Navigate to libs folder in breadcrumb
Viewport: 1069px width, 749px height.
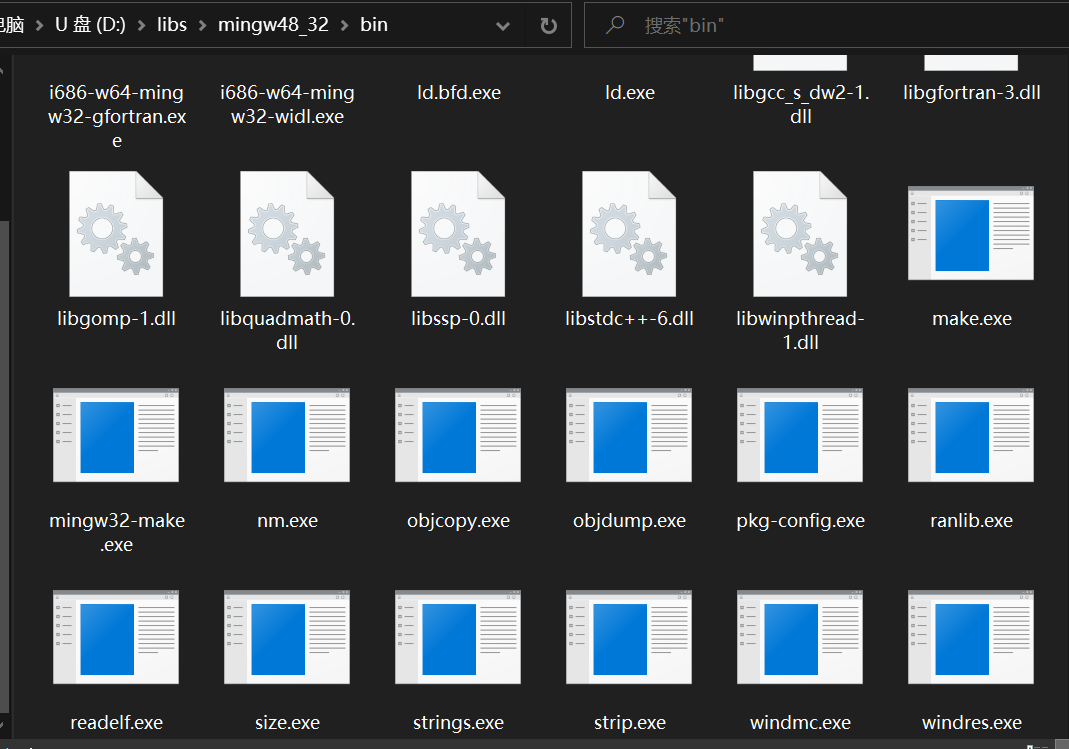click(x=172, y=26)
